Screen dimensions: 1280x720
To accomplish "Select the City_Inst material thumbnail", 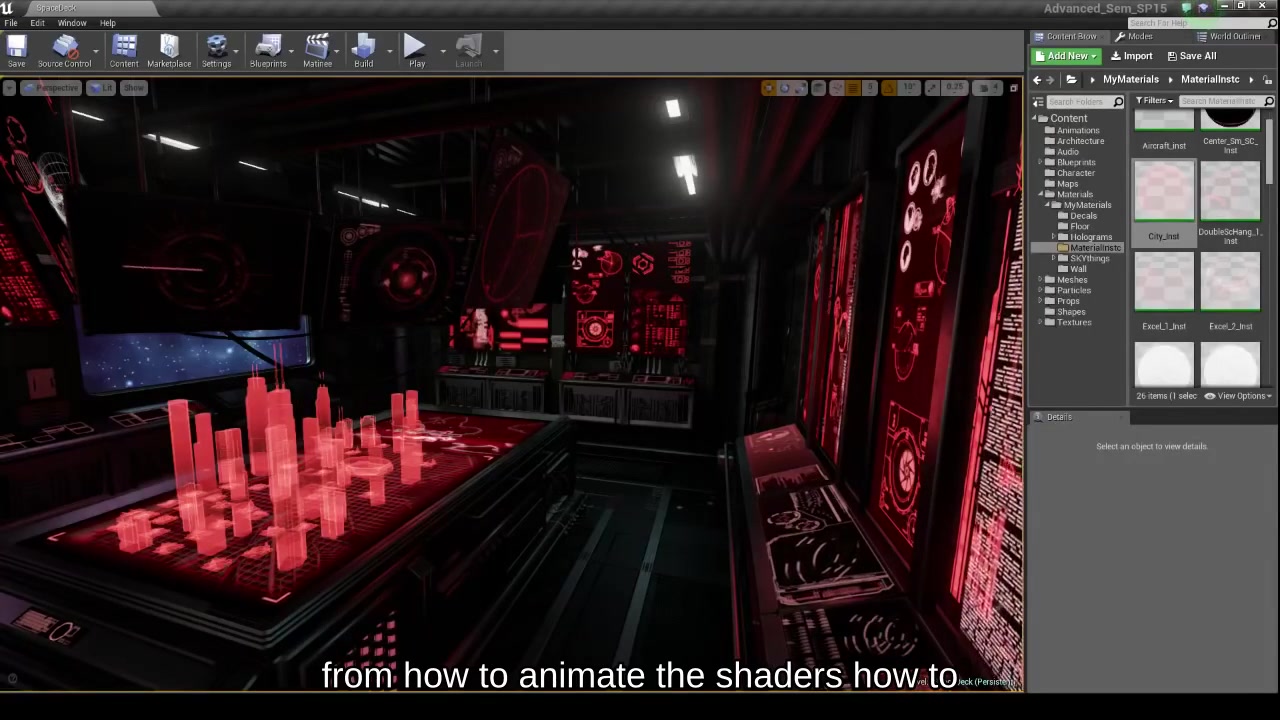I will (1164, 192).
